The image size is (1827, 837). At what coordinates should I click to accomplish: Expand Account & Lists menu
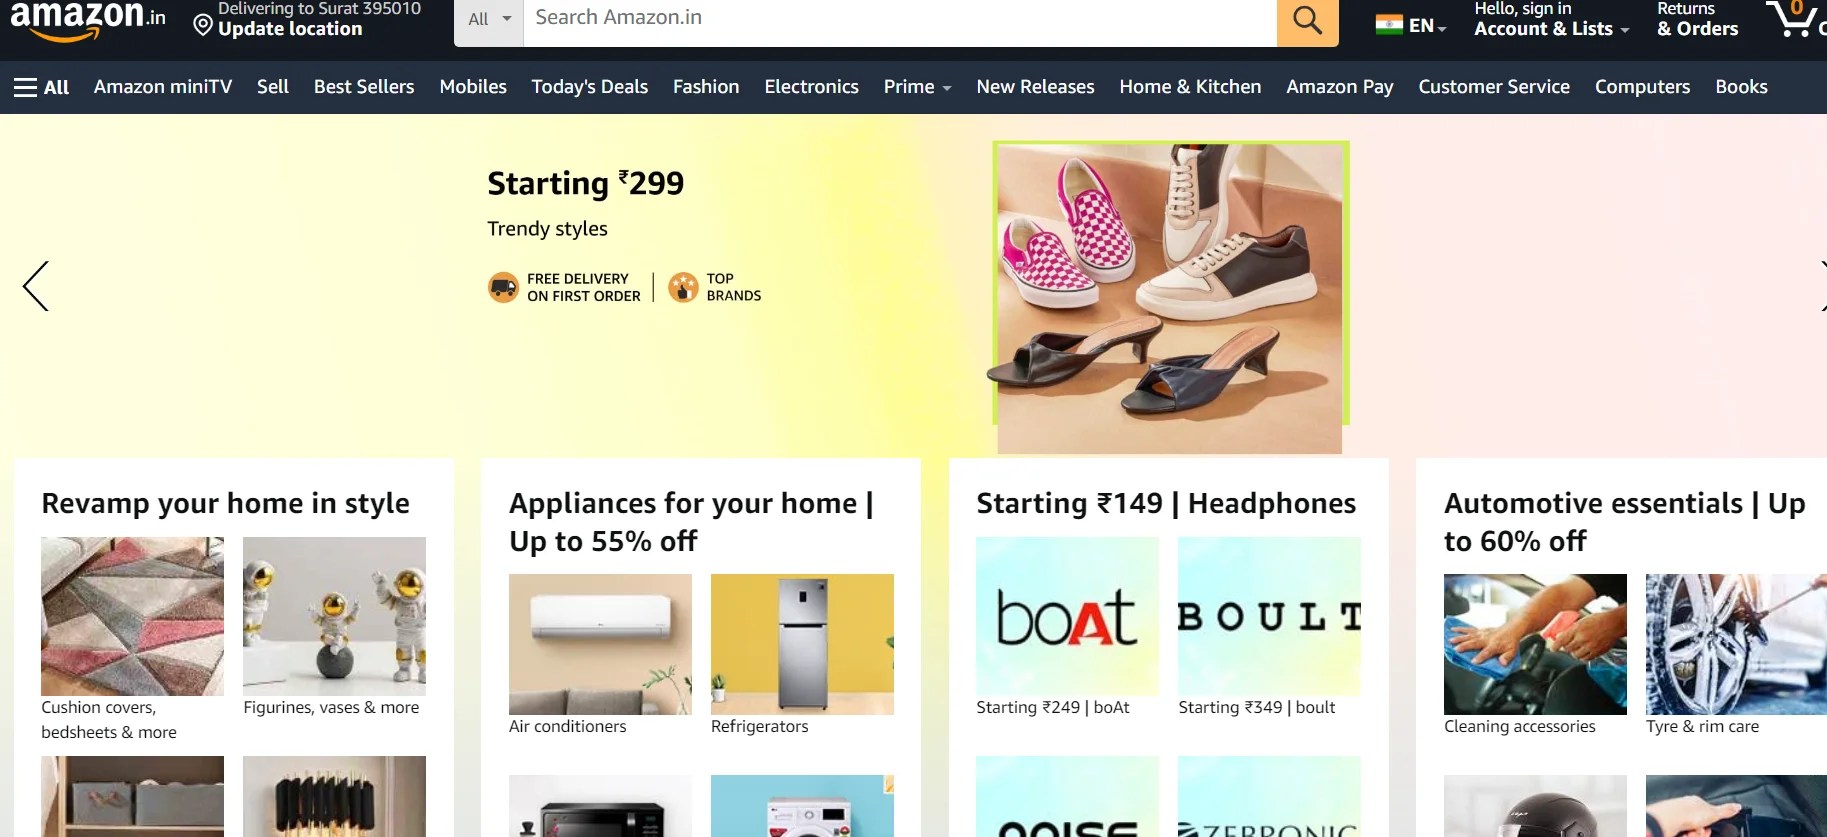pyautogui.click(x=1551, y=29)
